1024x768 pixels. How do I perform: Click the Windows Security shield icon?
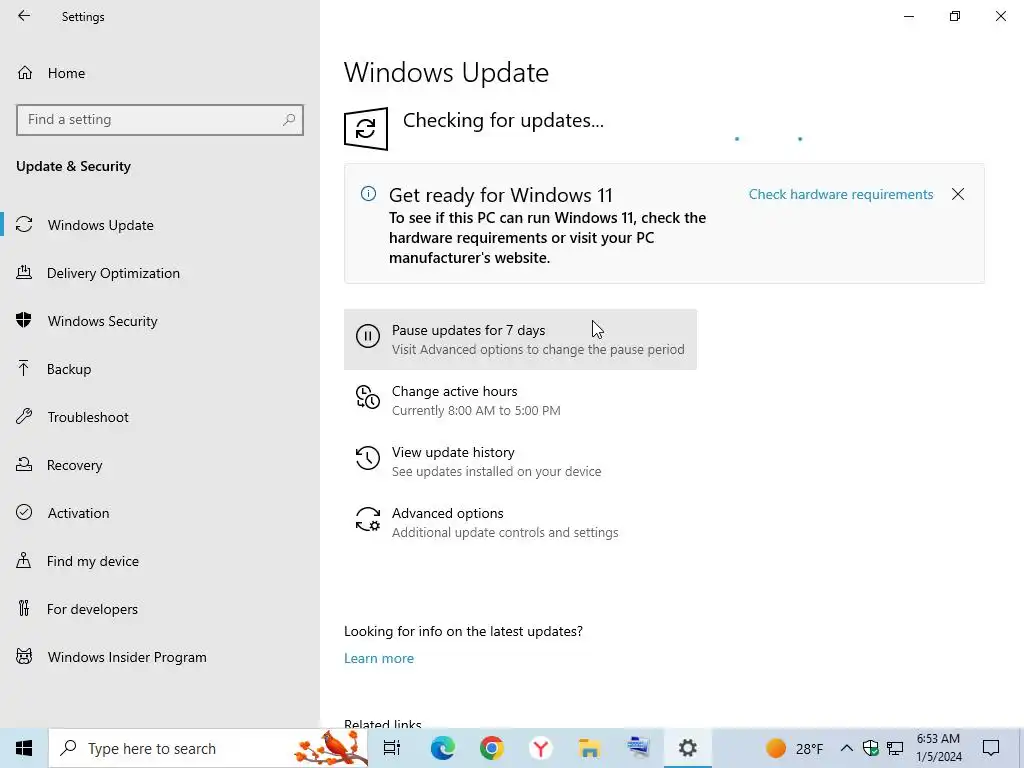tap(24, 321)
